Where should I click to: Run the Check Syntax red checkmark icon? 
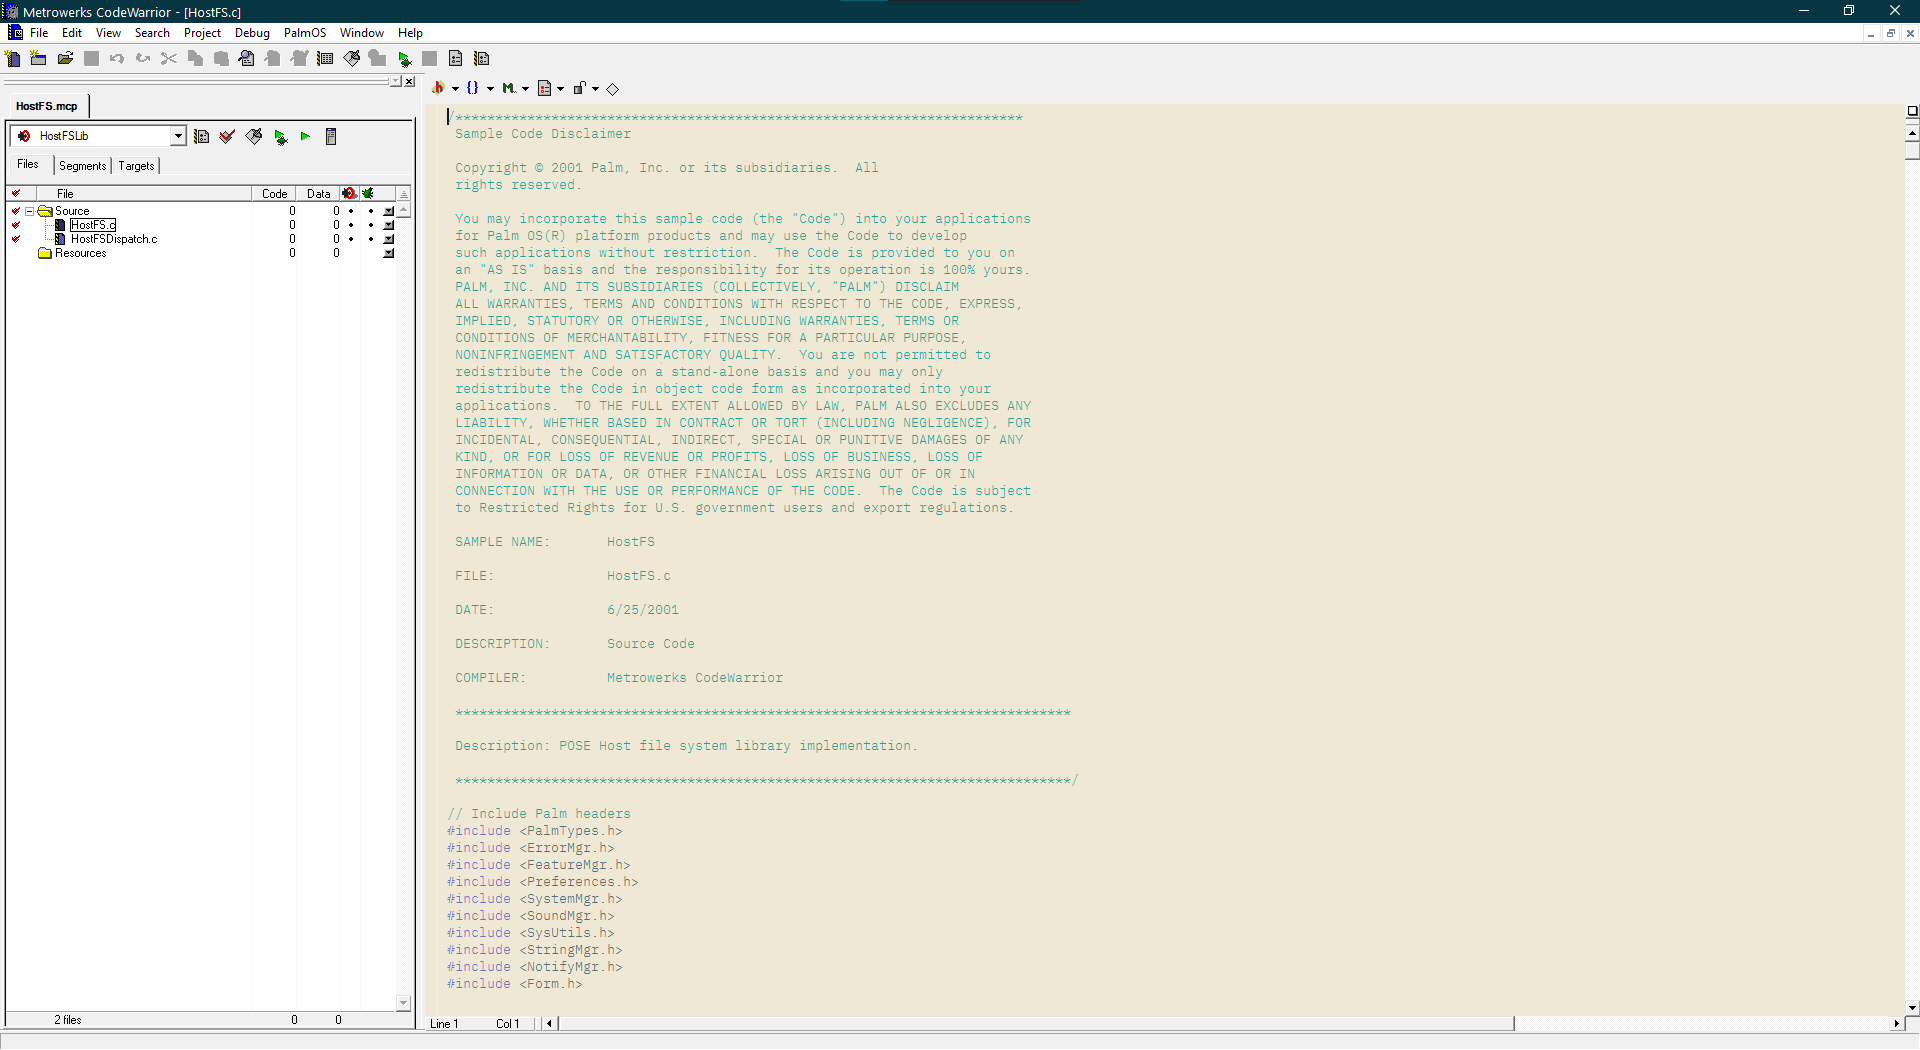[x=226, y=137]
